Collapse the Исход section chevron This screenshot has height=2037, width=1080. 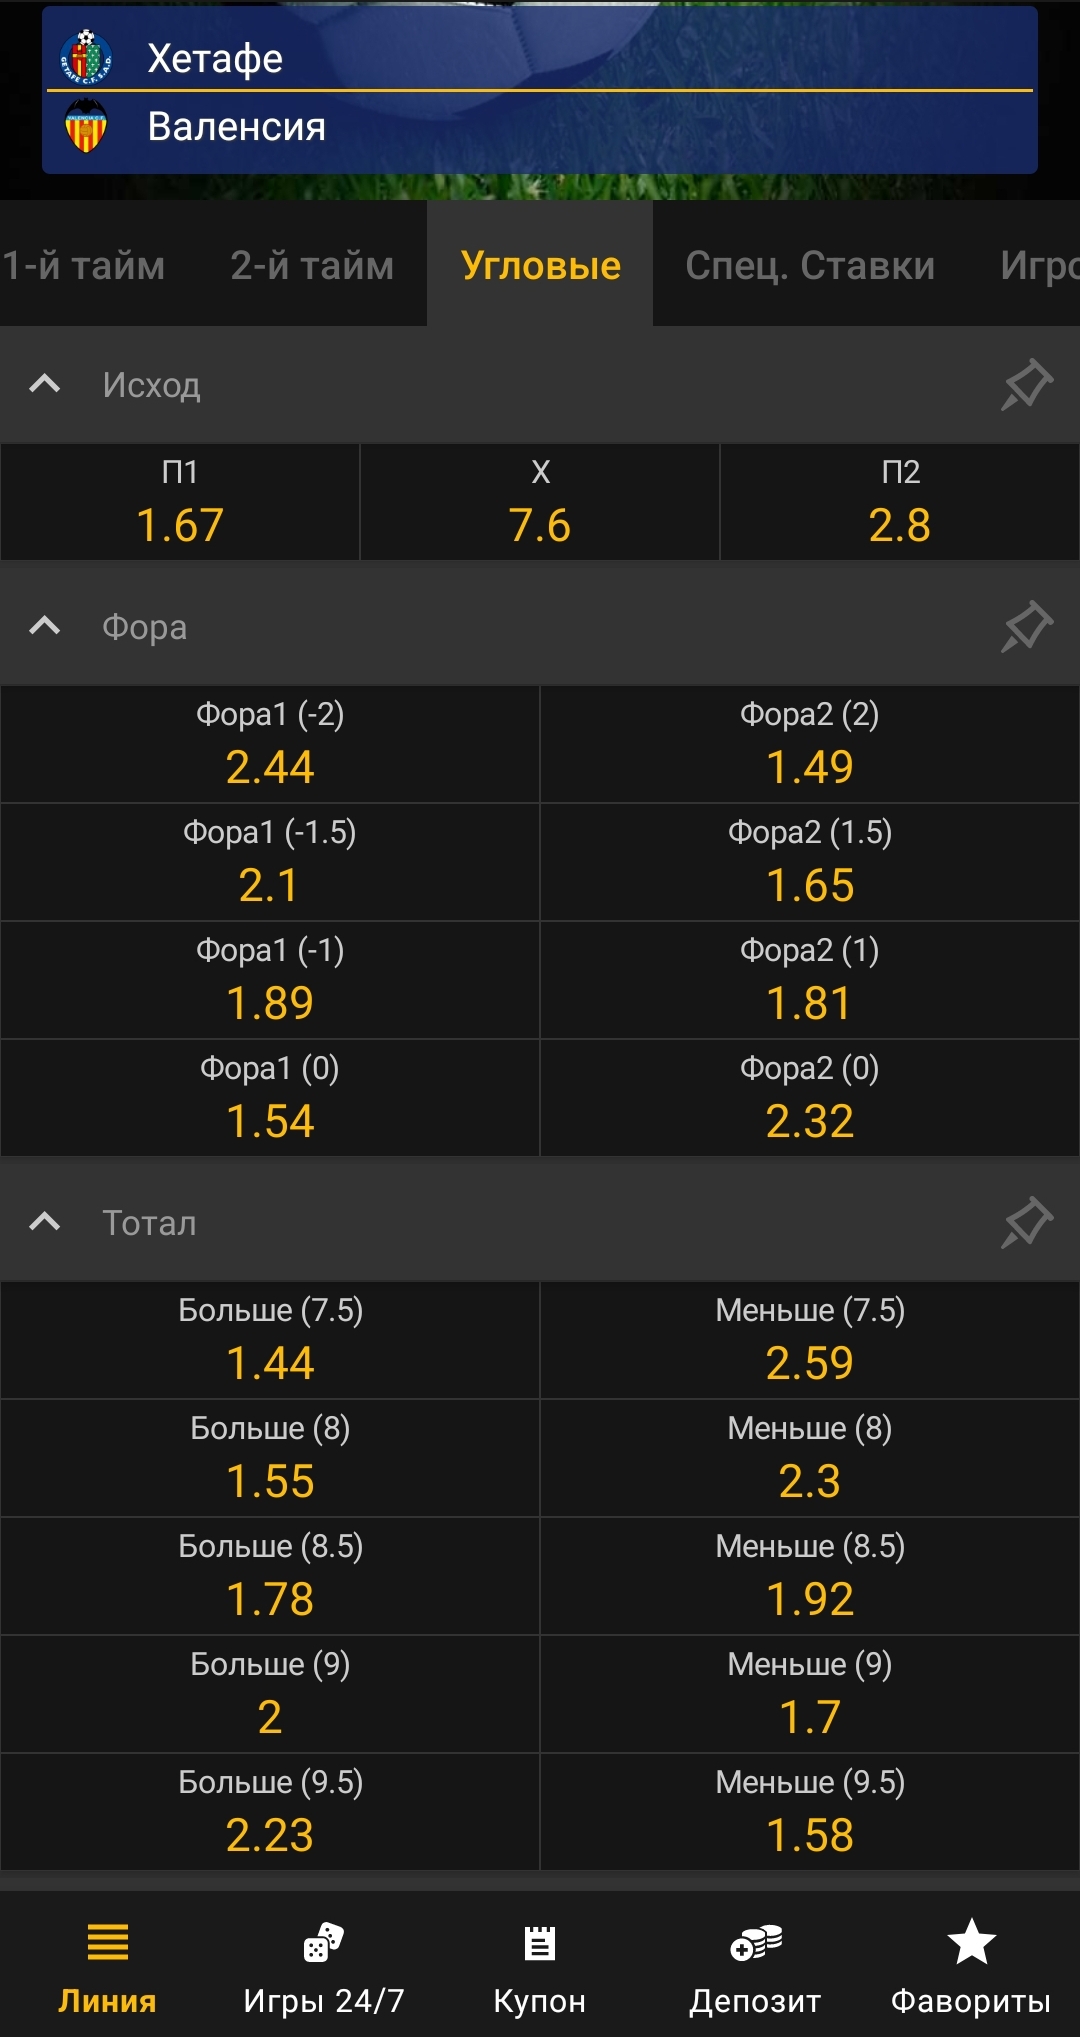click(45, 385)
